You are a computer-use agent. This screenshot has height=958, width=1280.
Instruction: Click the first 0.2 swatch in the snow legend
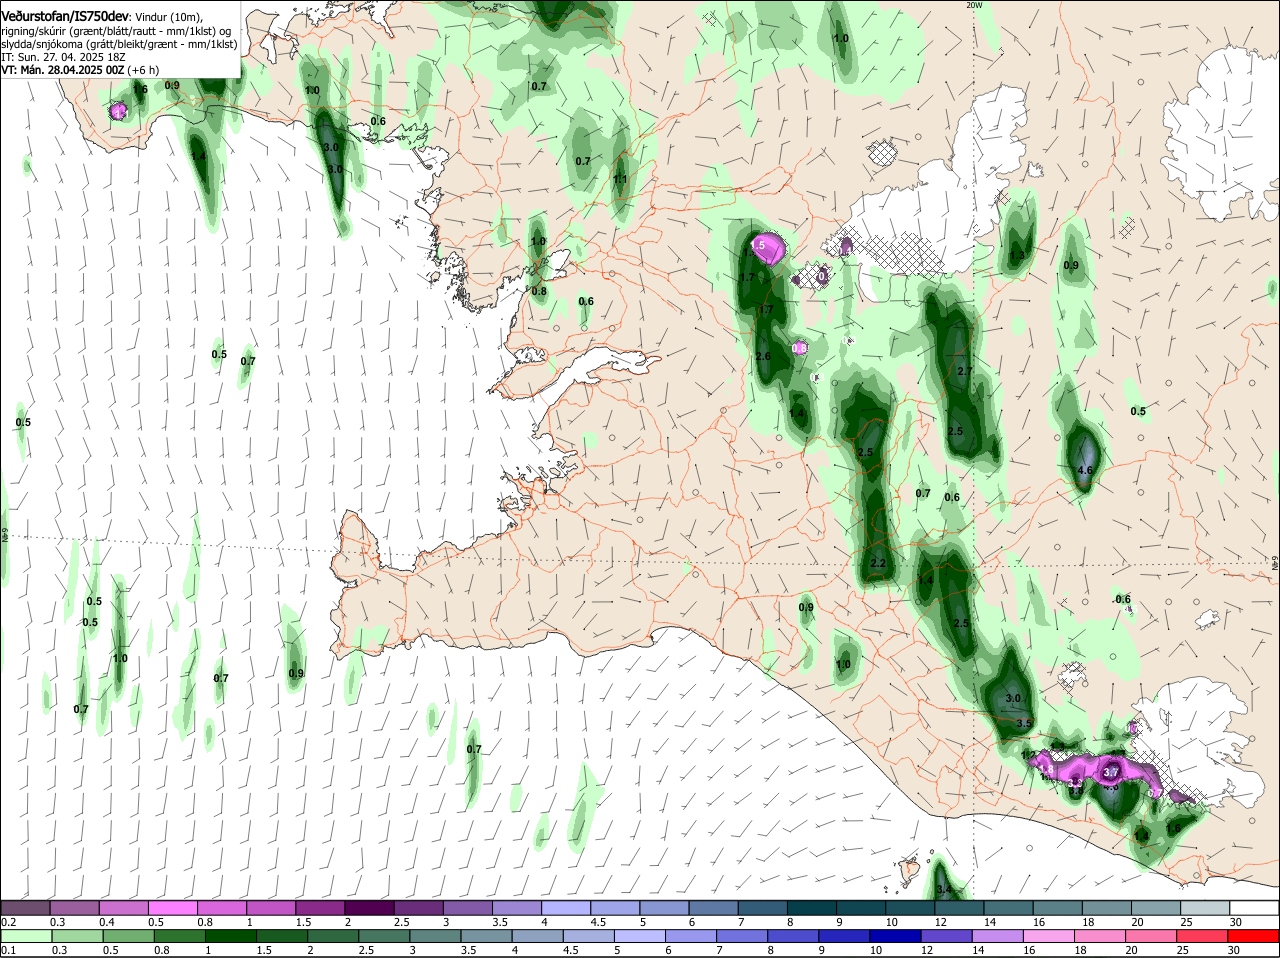(26, 908)
